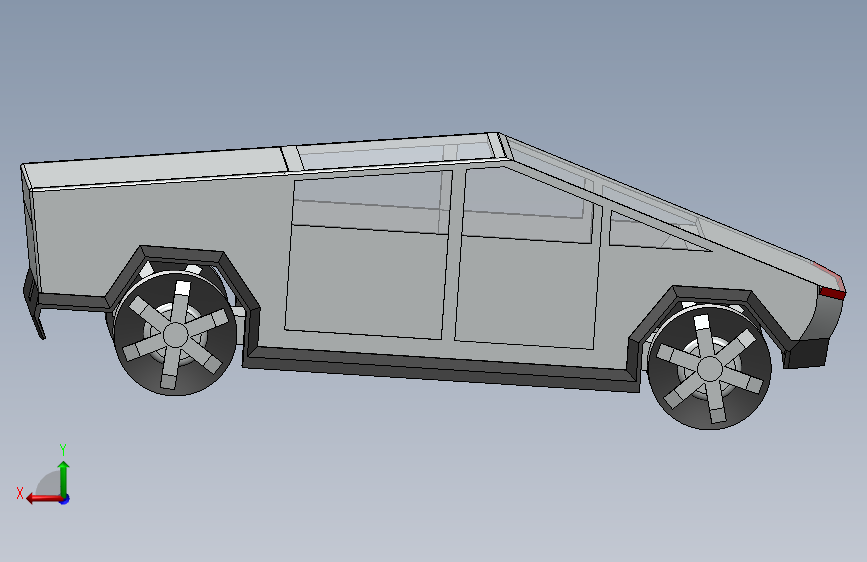The height and width of the screenshot is (562, 867).
Task: Select the rear door window glass
Action: 372,203
